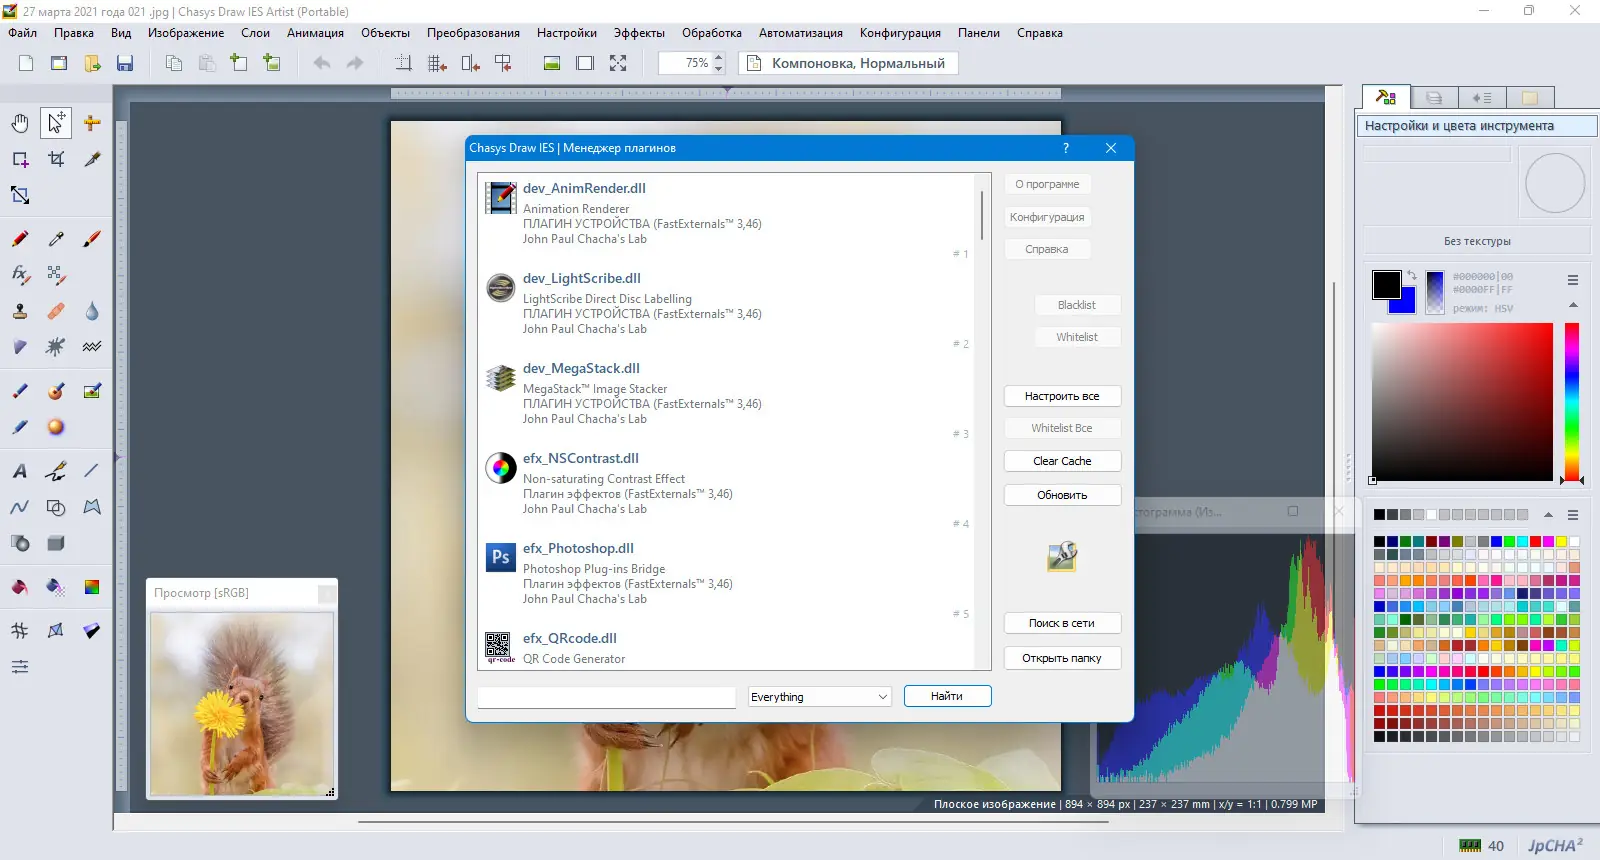Switch to the tool settings and colors tab
1600x860 pixels.
point(1386,98)
